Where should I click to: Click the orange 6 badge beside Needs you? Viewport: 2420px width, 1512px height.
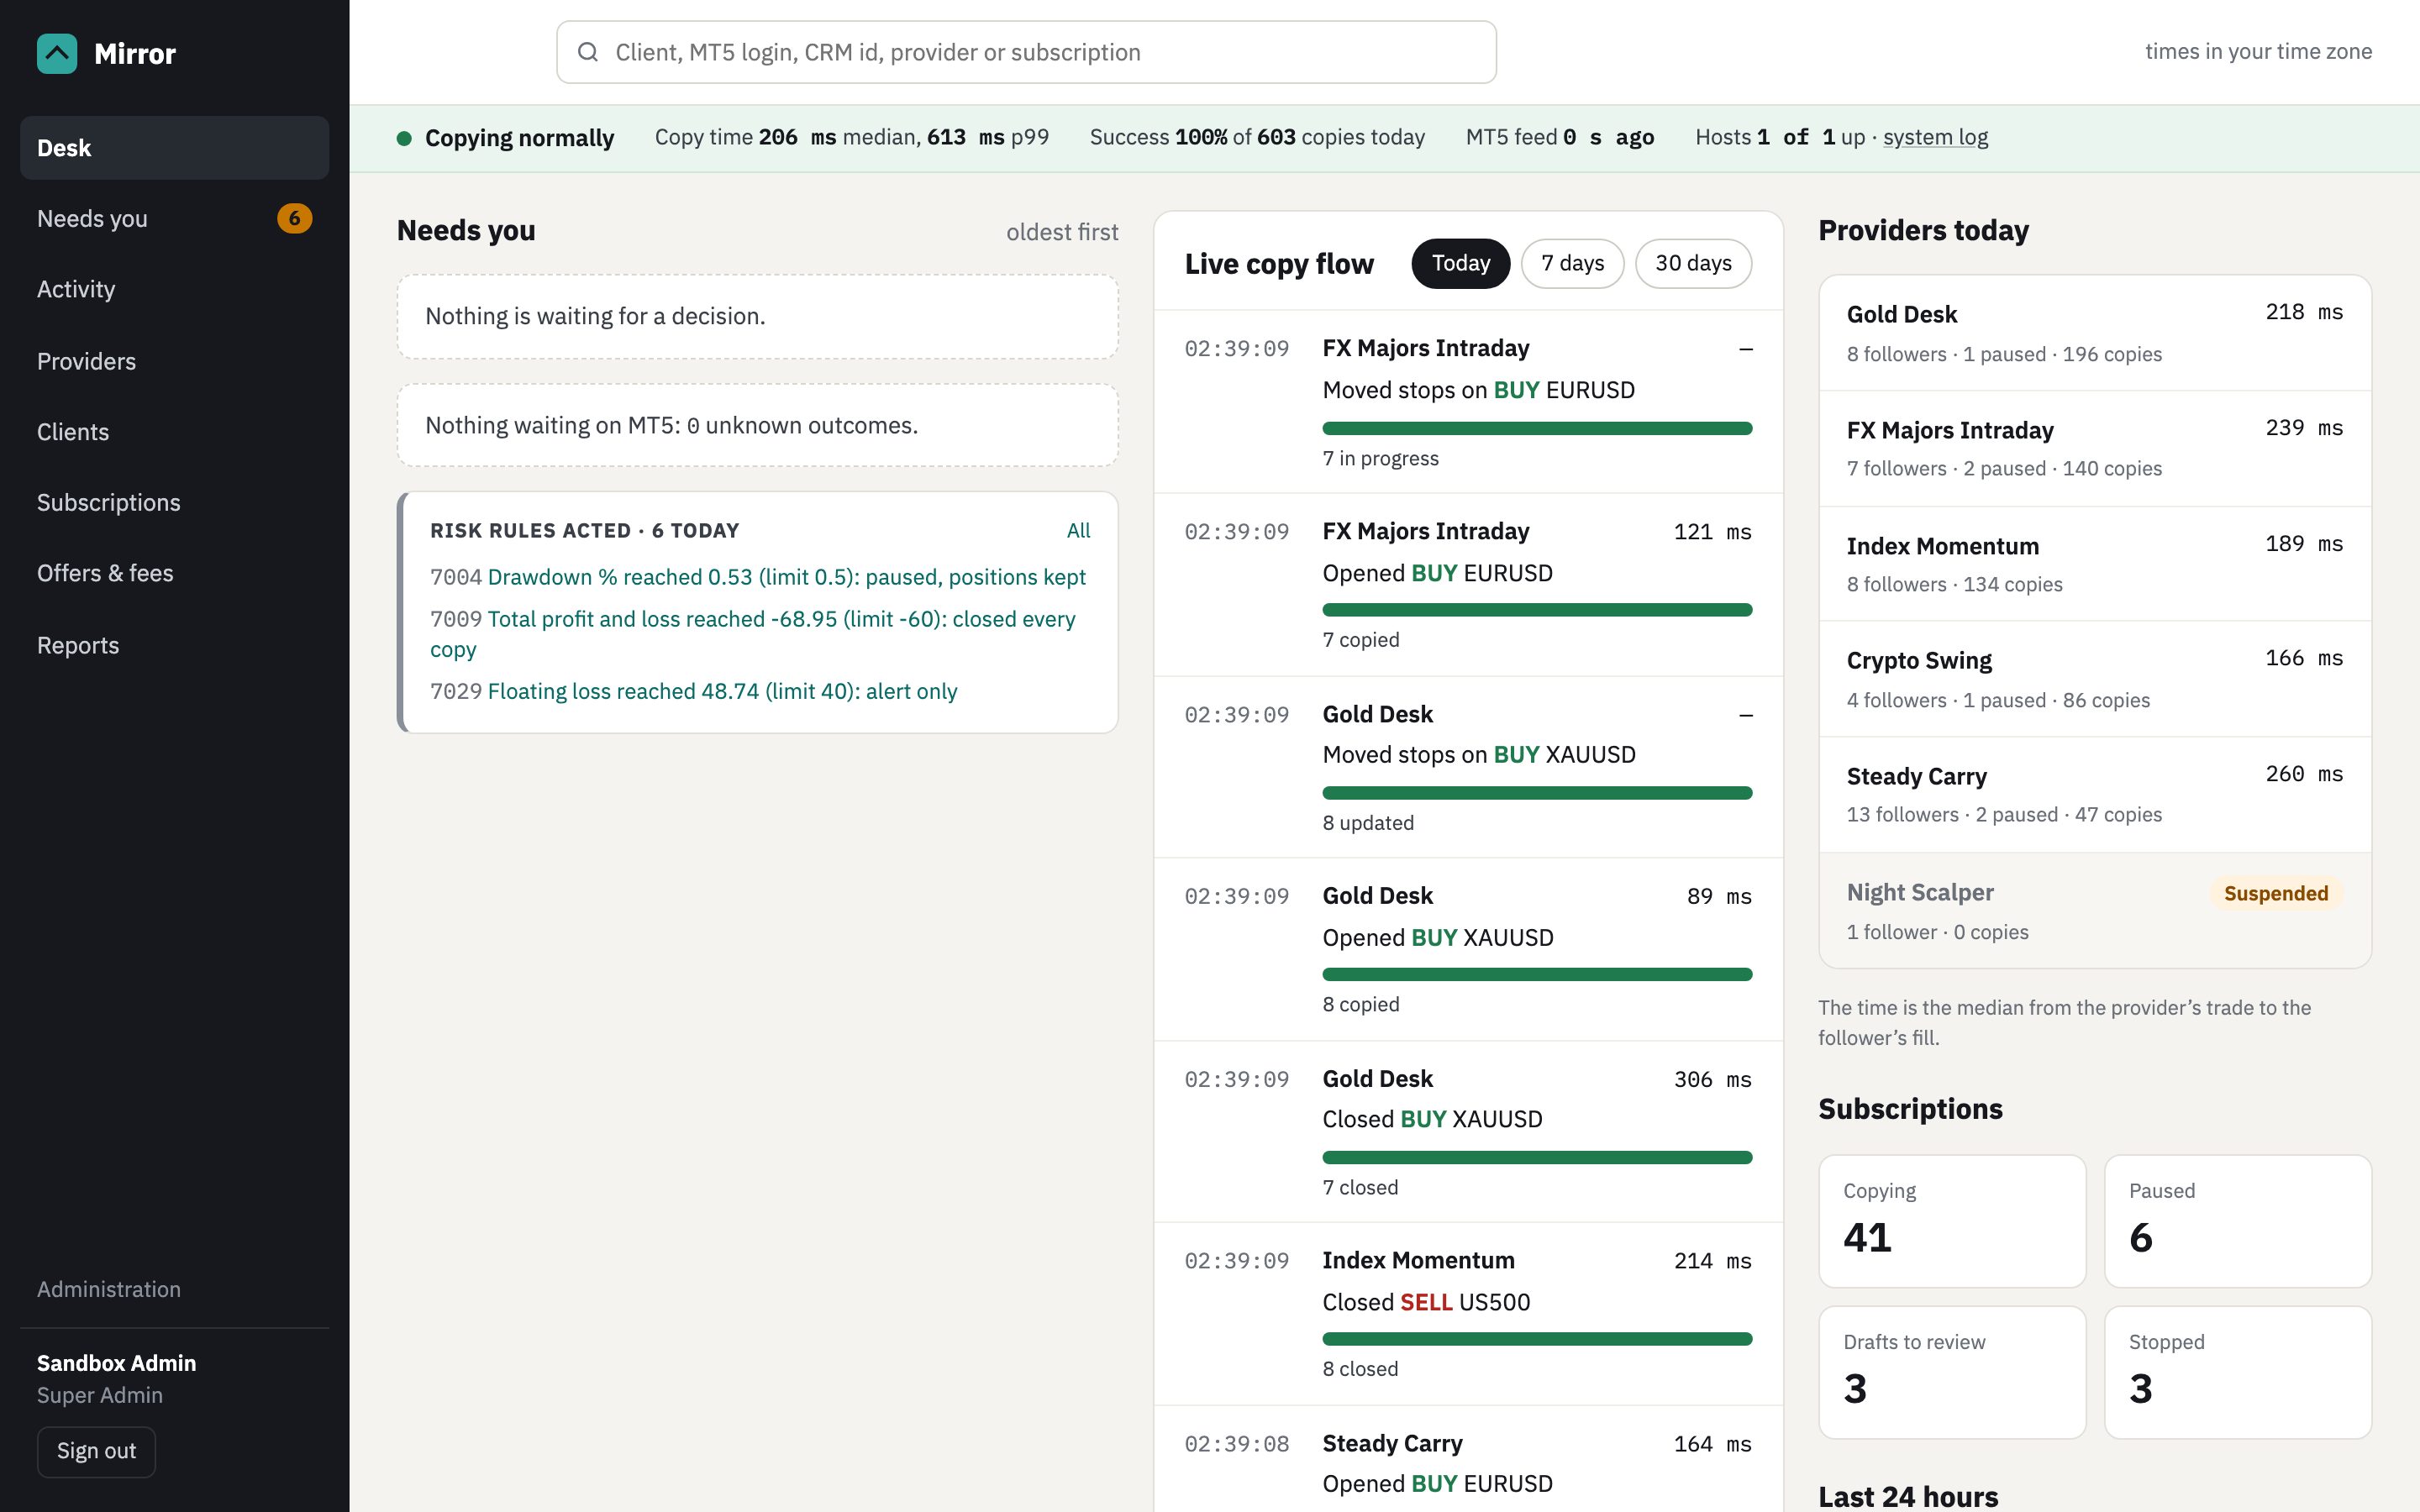294,218
